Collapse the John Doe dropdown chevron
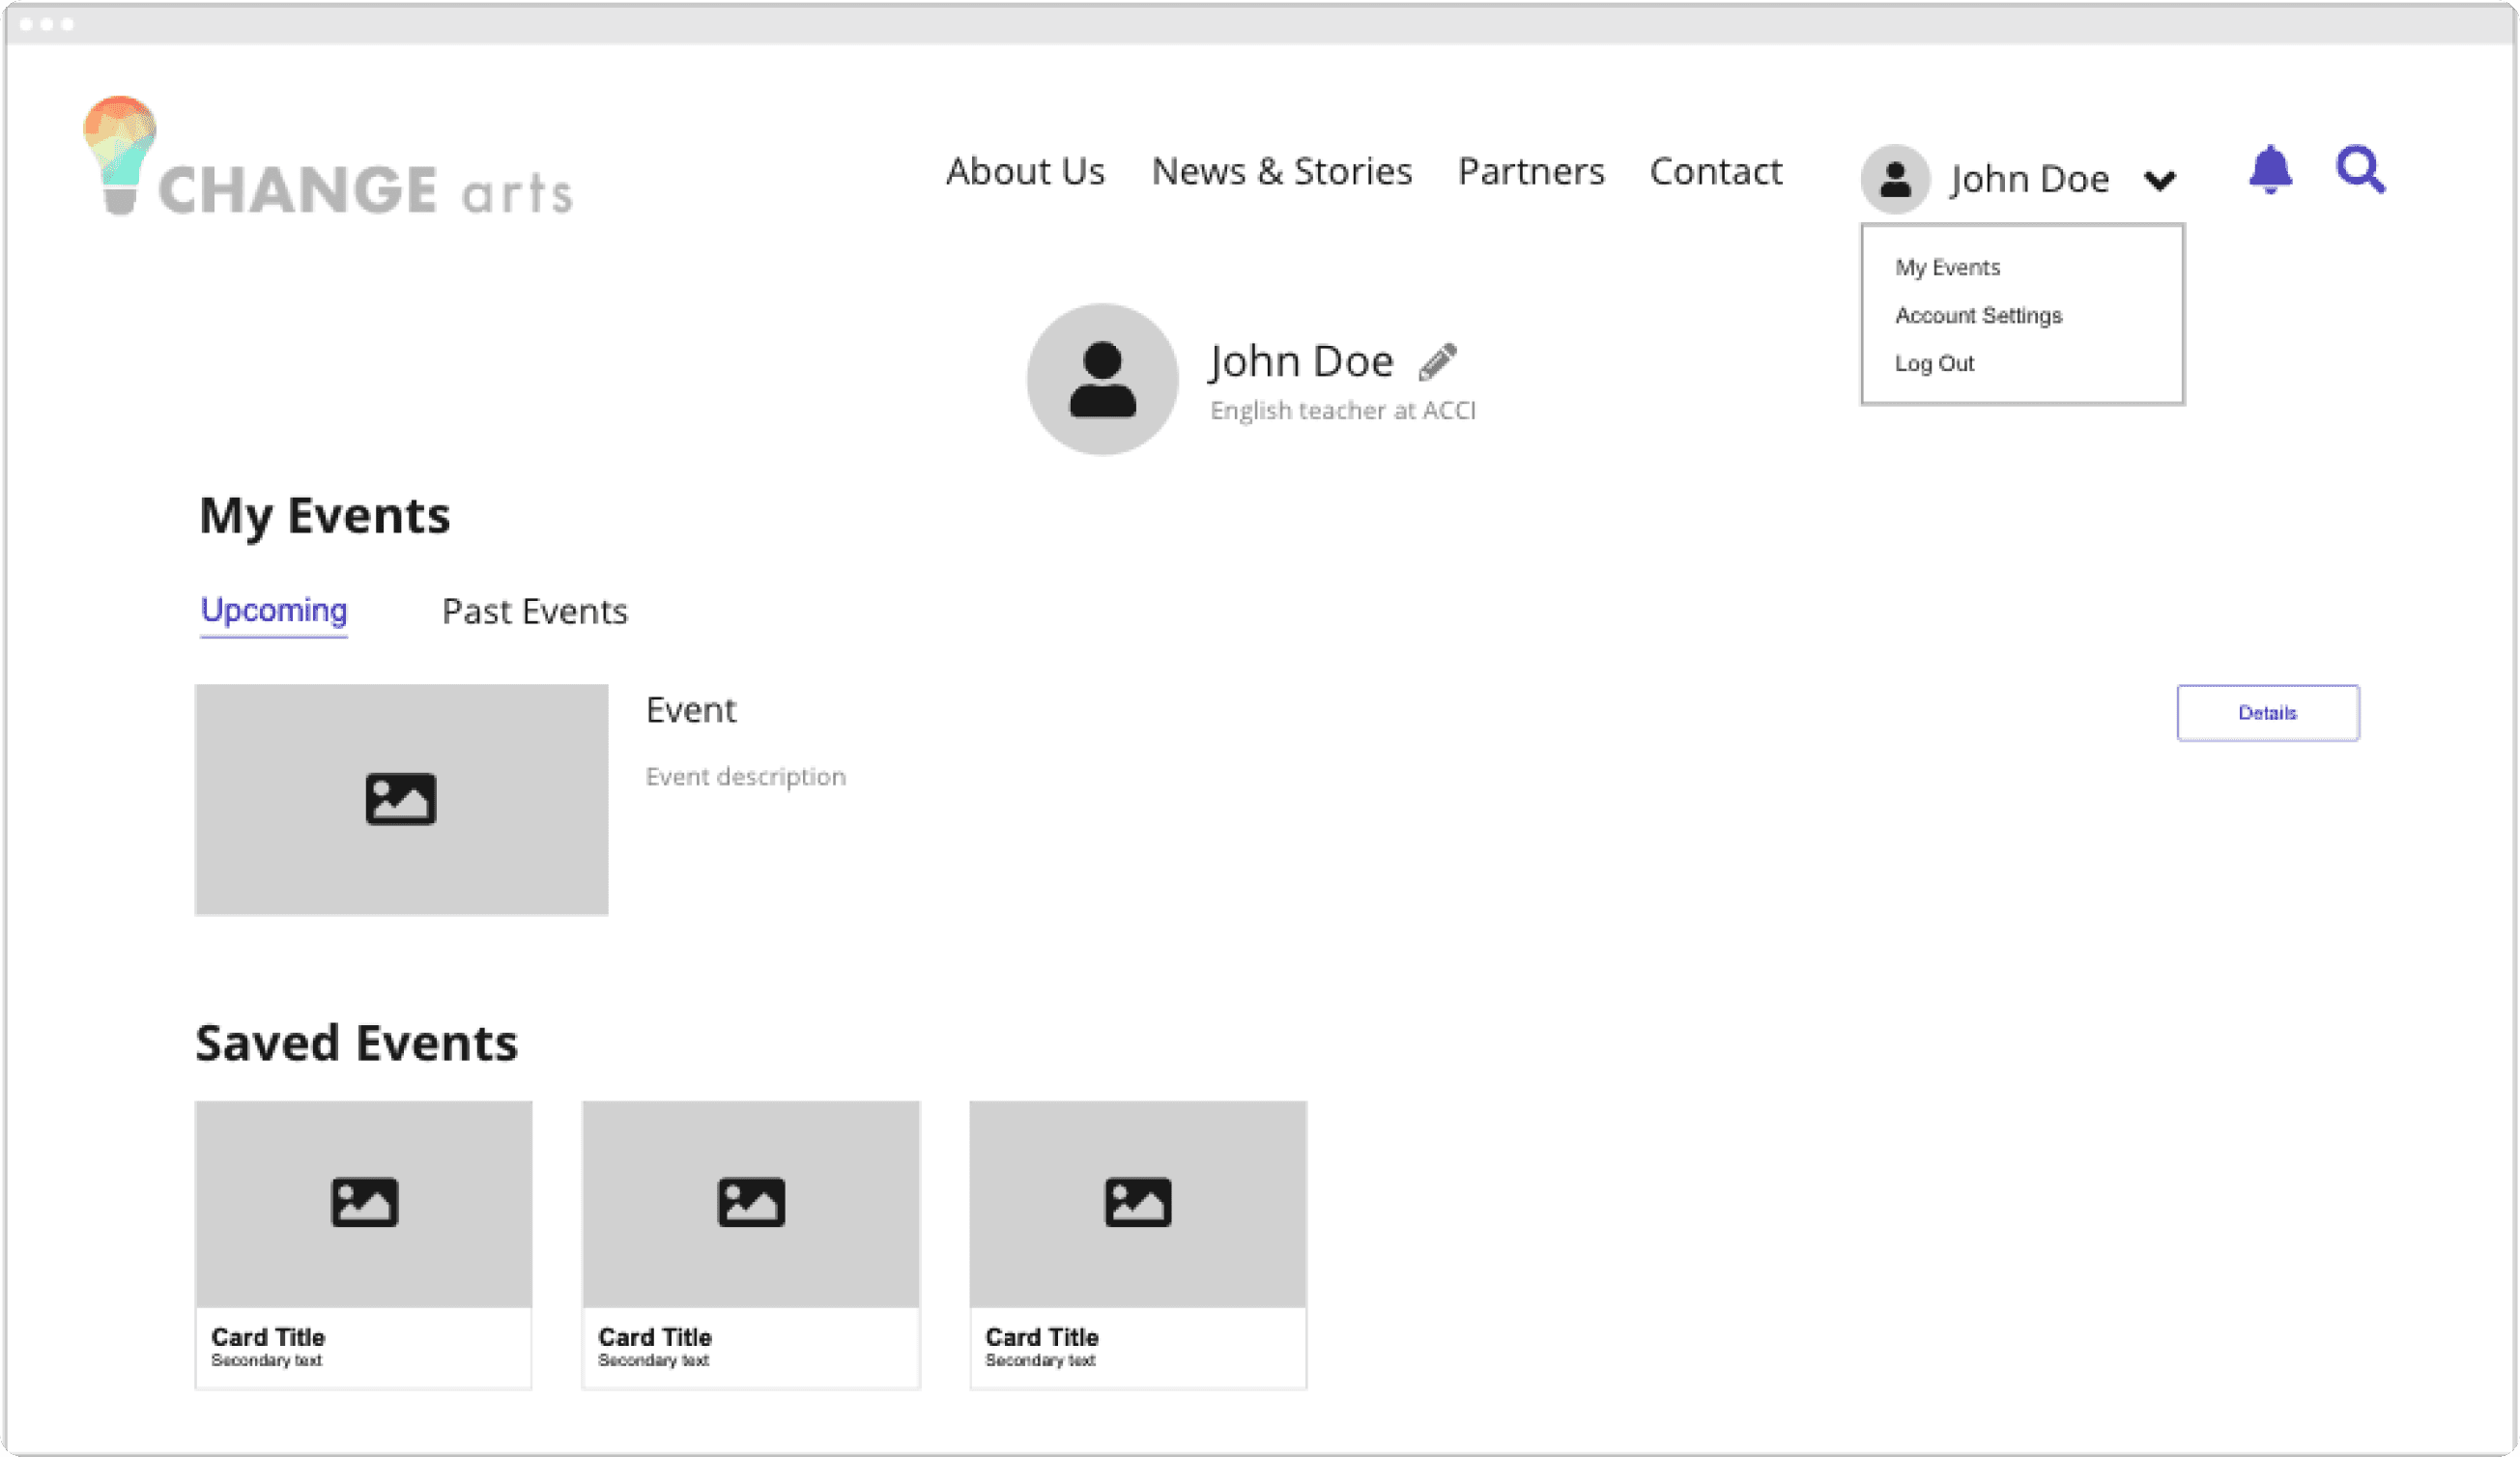This screenshot has height=1457, width=2520. click(x=2160, y=181)
